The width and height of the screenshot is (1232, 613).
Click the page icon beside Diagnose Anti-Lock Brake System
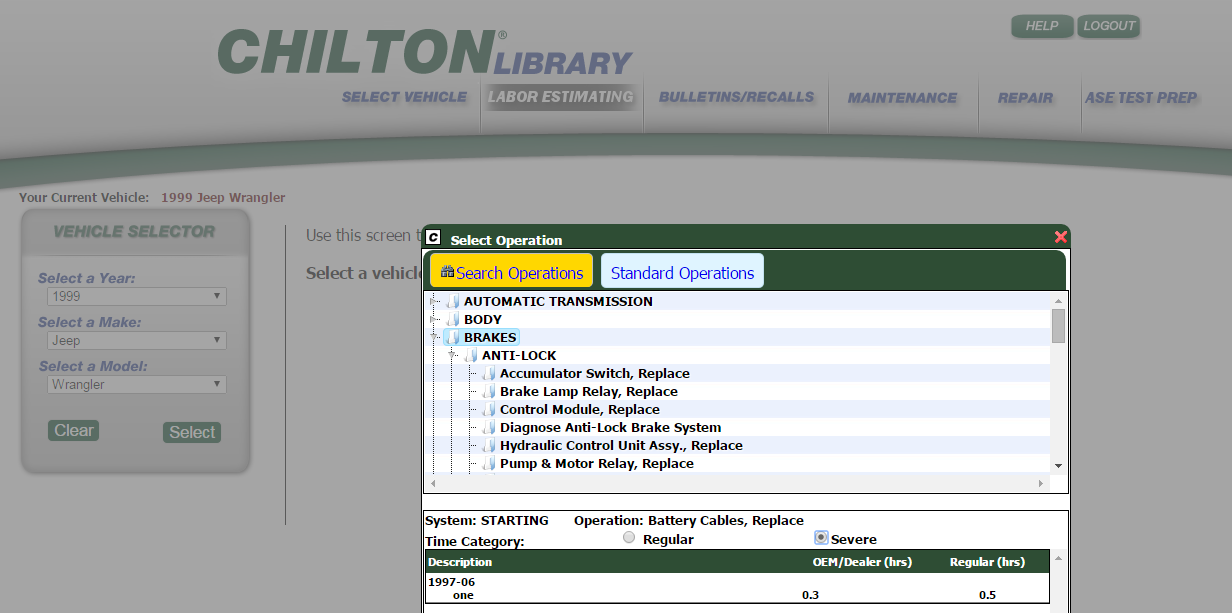(489, 427)
